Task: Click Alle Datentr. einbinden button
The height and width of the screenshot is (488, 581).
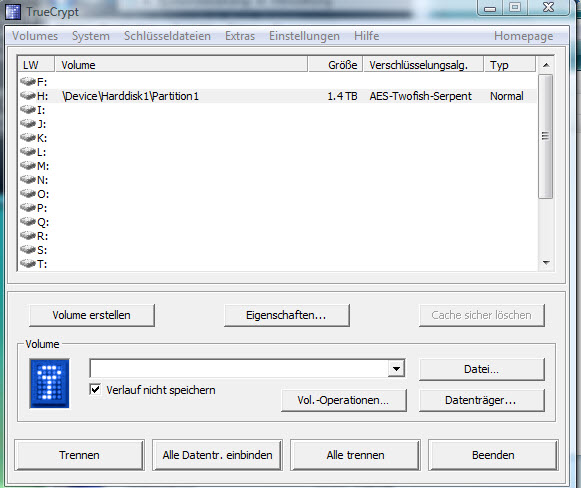Action: [218, 455]
